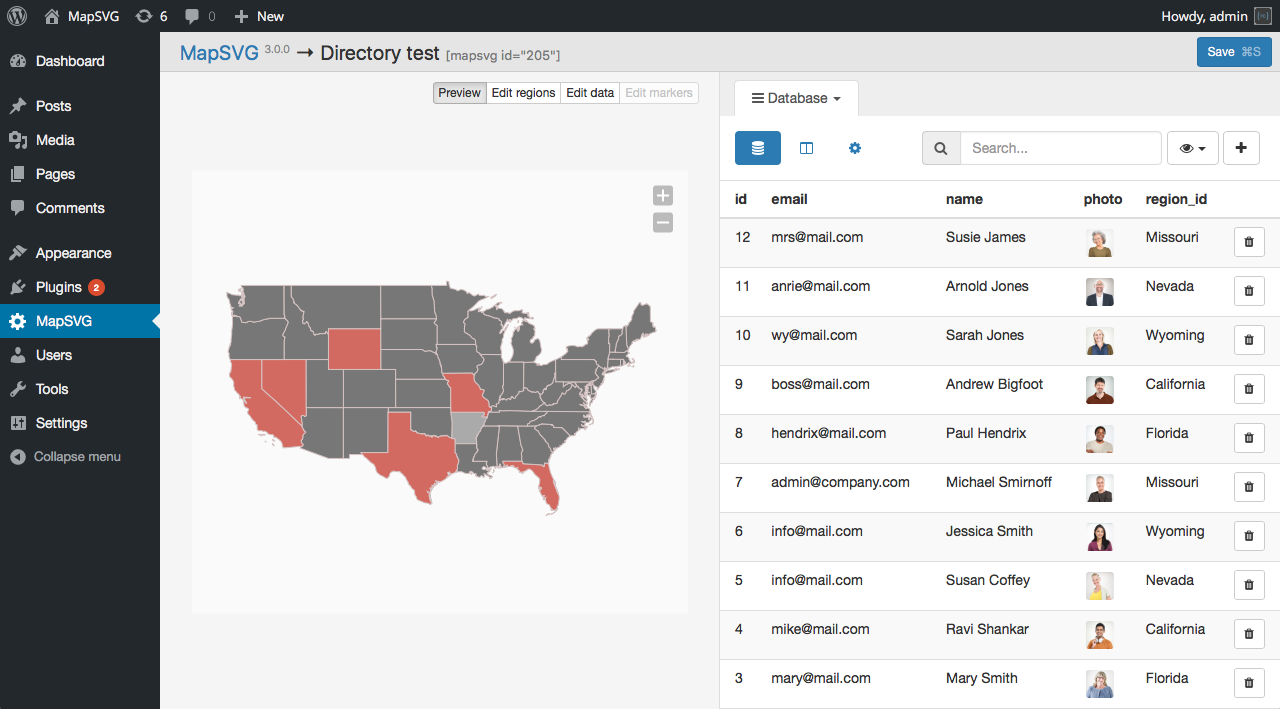Zoom in on the map
Screen dimensions: 1280x709
663,196
